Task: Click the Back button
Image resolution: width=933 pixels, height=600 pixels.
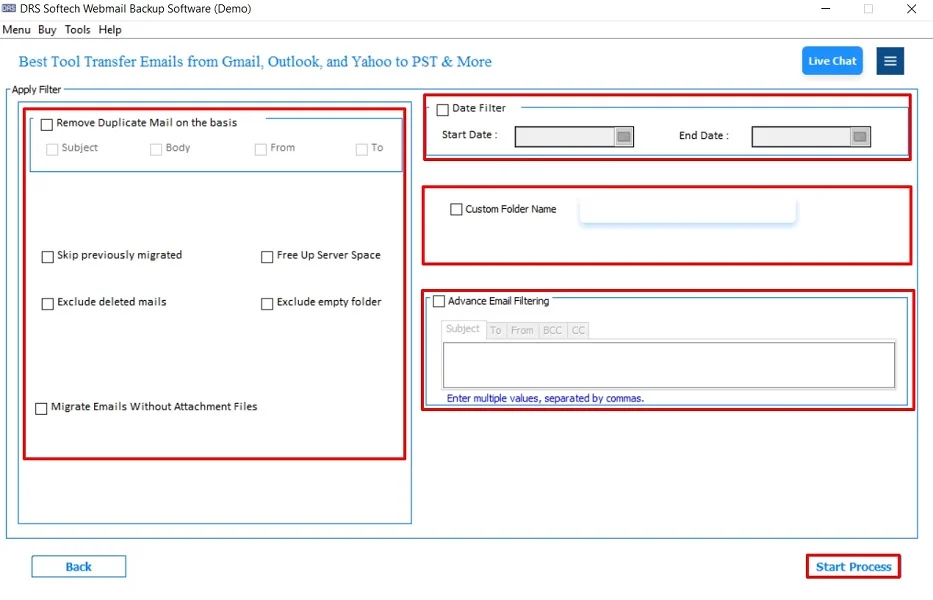Action: point(78,565)
